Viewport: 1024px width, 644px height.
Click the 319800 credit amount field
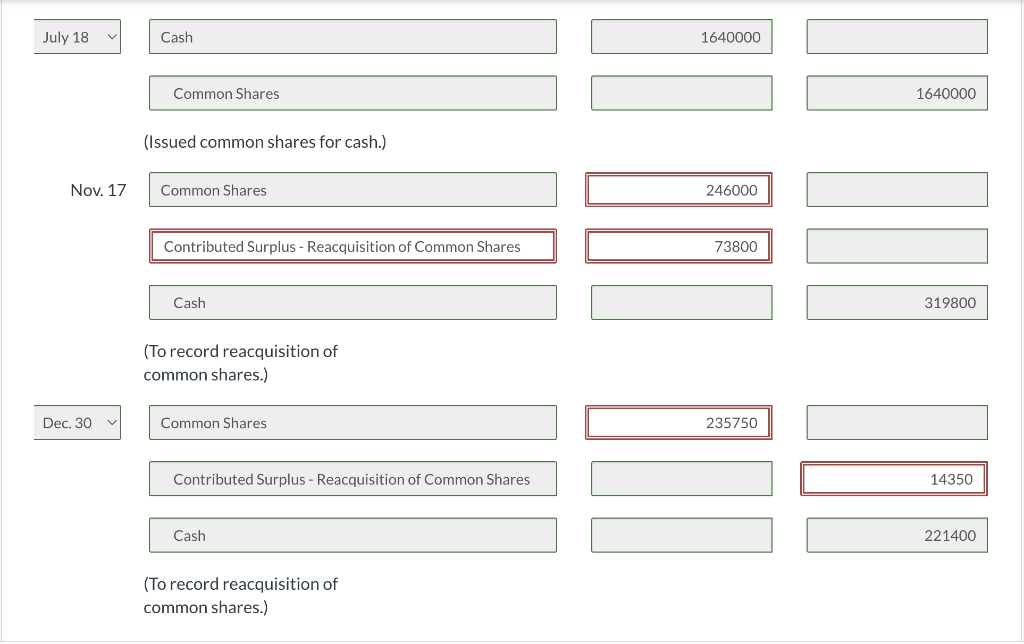click(x=896, y=302)
